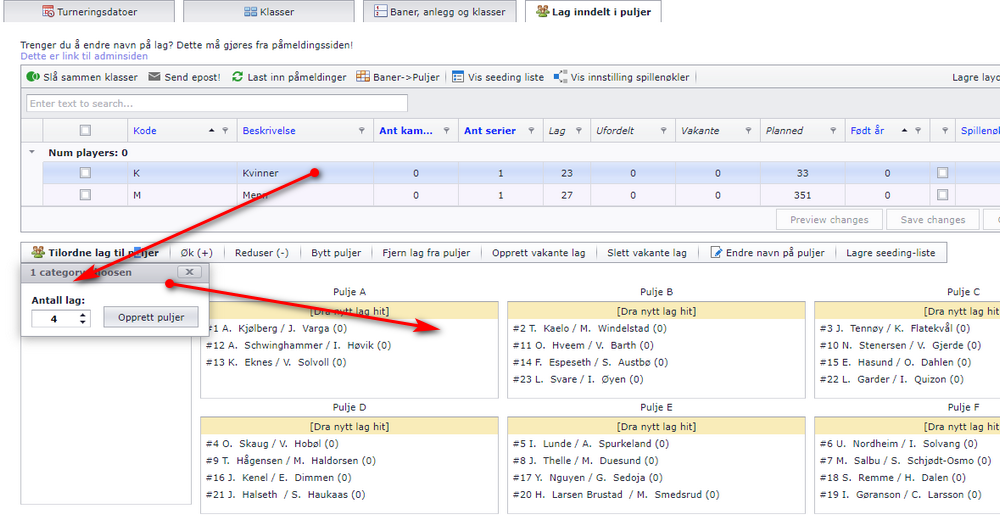Click the Endre navn på puljer pencil icon

pos(716,252)
